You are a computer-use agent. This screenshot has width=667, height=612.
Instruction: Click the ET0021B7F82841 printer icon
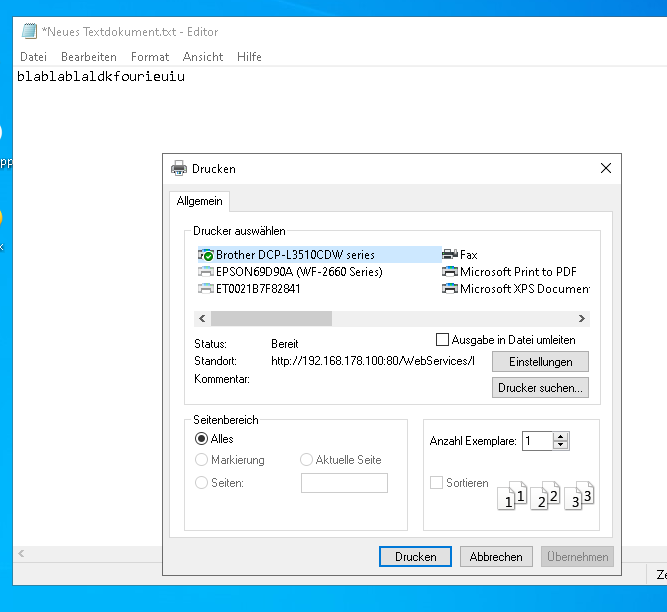click(x=206, y=289)
